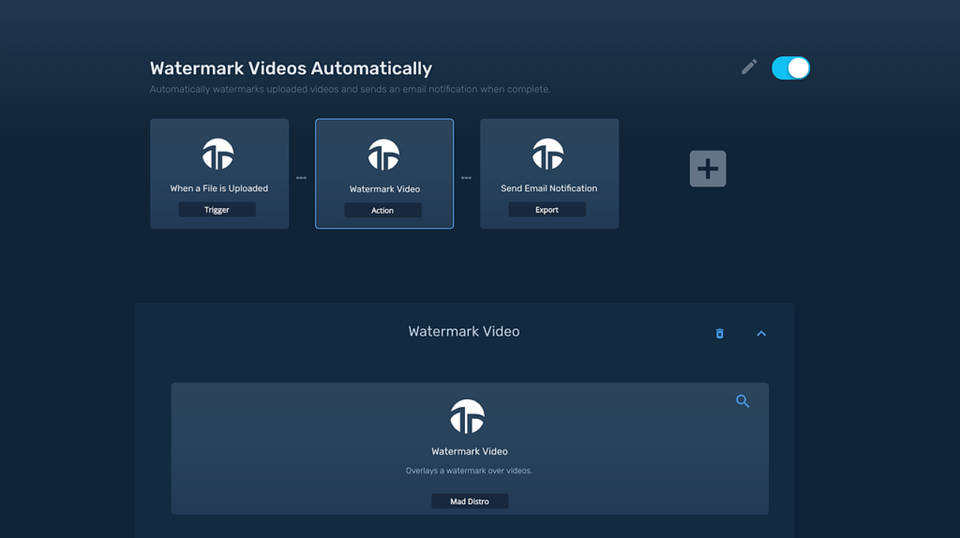
Task: Click the Trigger badge
Action: point(217,210)
